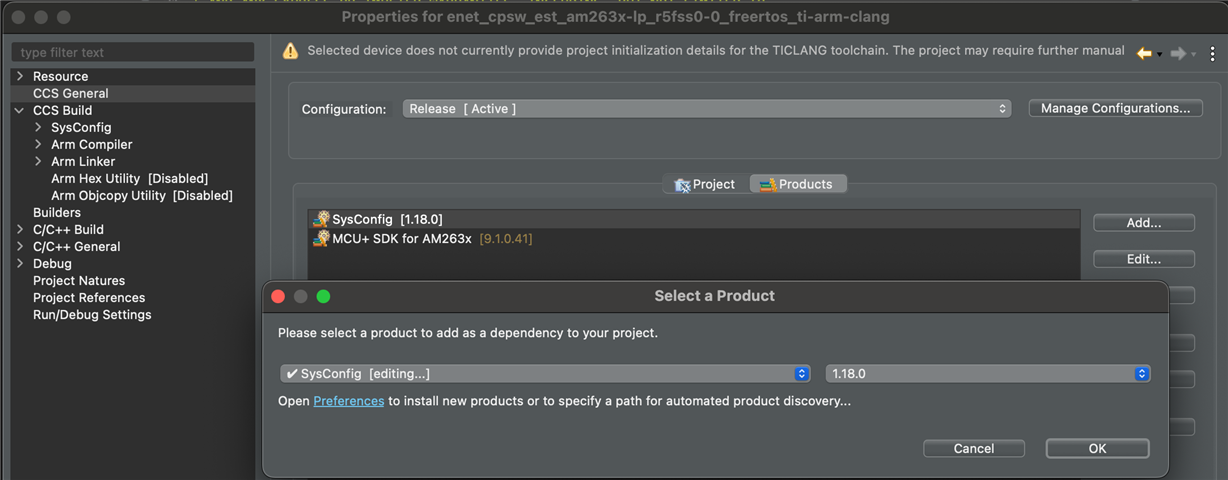Click the yellow warning icon in header
This screenshot has height=480, width=1228.
(290, 51)
